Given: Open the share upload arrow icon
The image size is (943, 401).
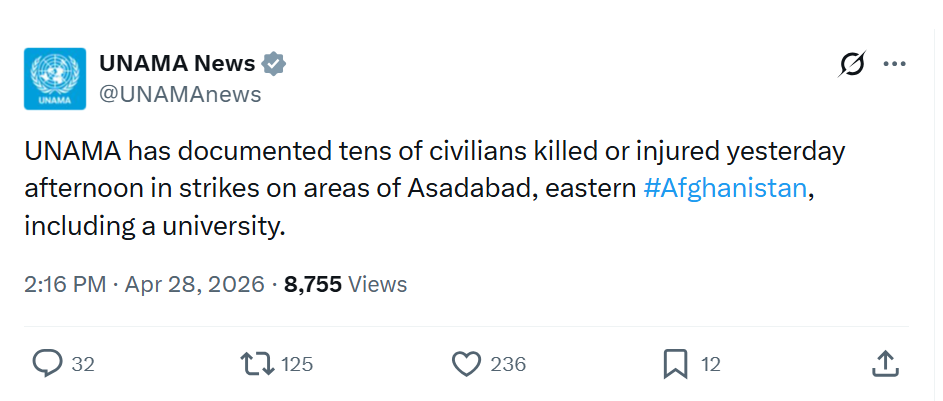Looking at the screenshot, I should [885, 364].
